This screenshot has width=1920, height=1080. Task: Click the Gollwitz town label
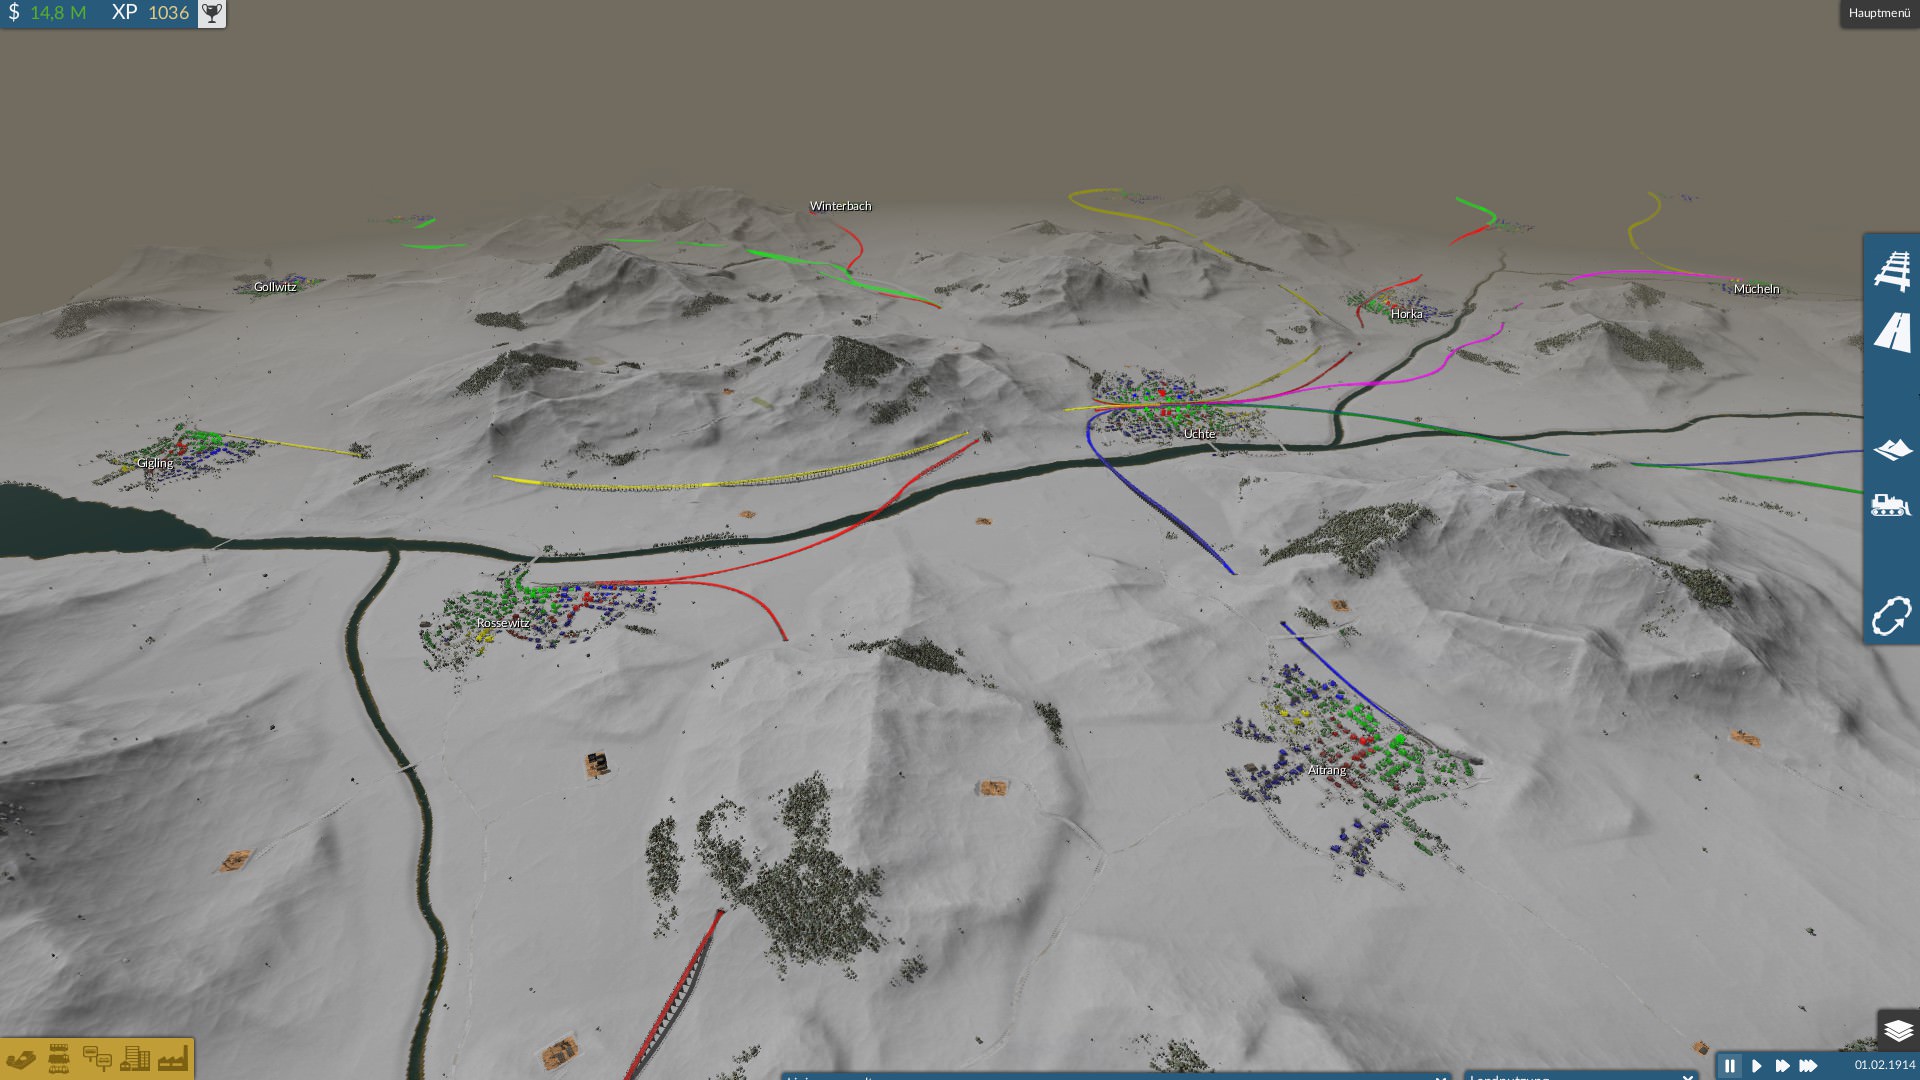pos(275,287)
